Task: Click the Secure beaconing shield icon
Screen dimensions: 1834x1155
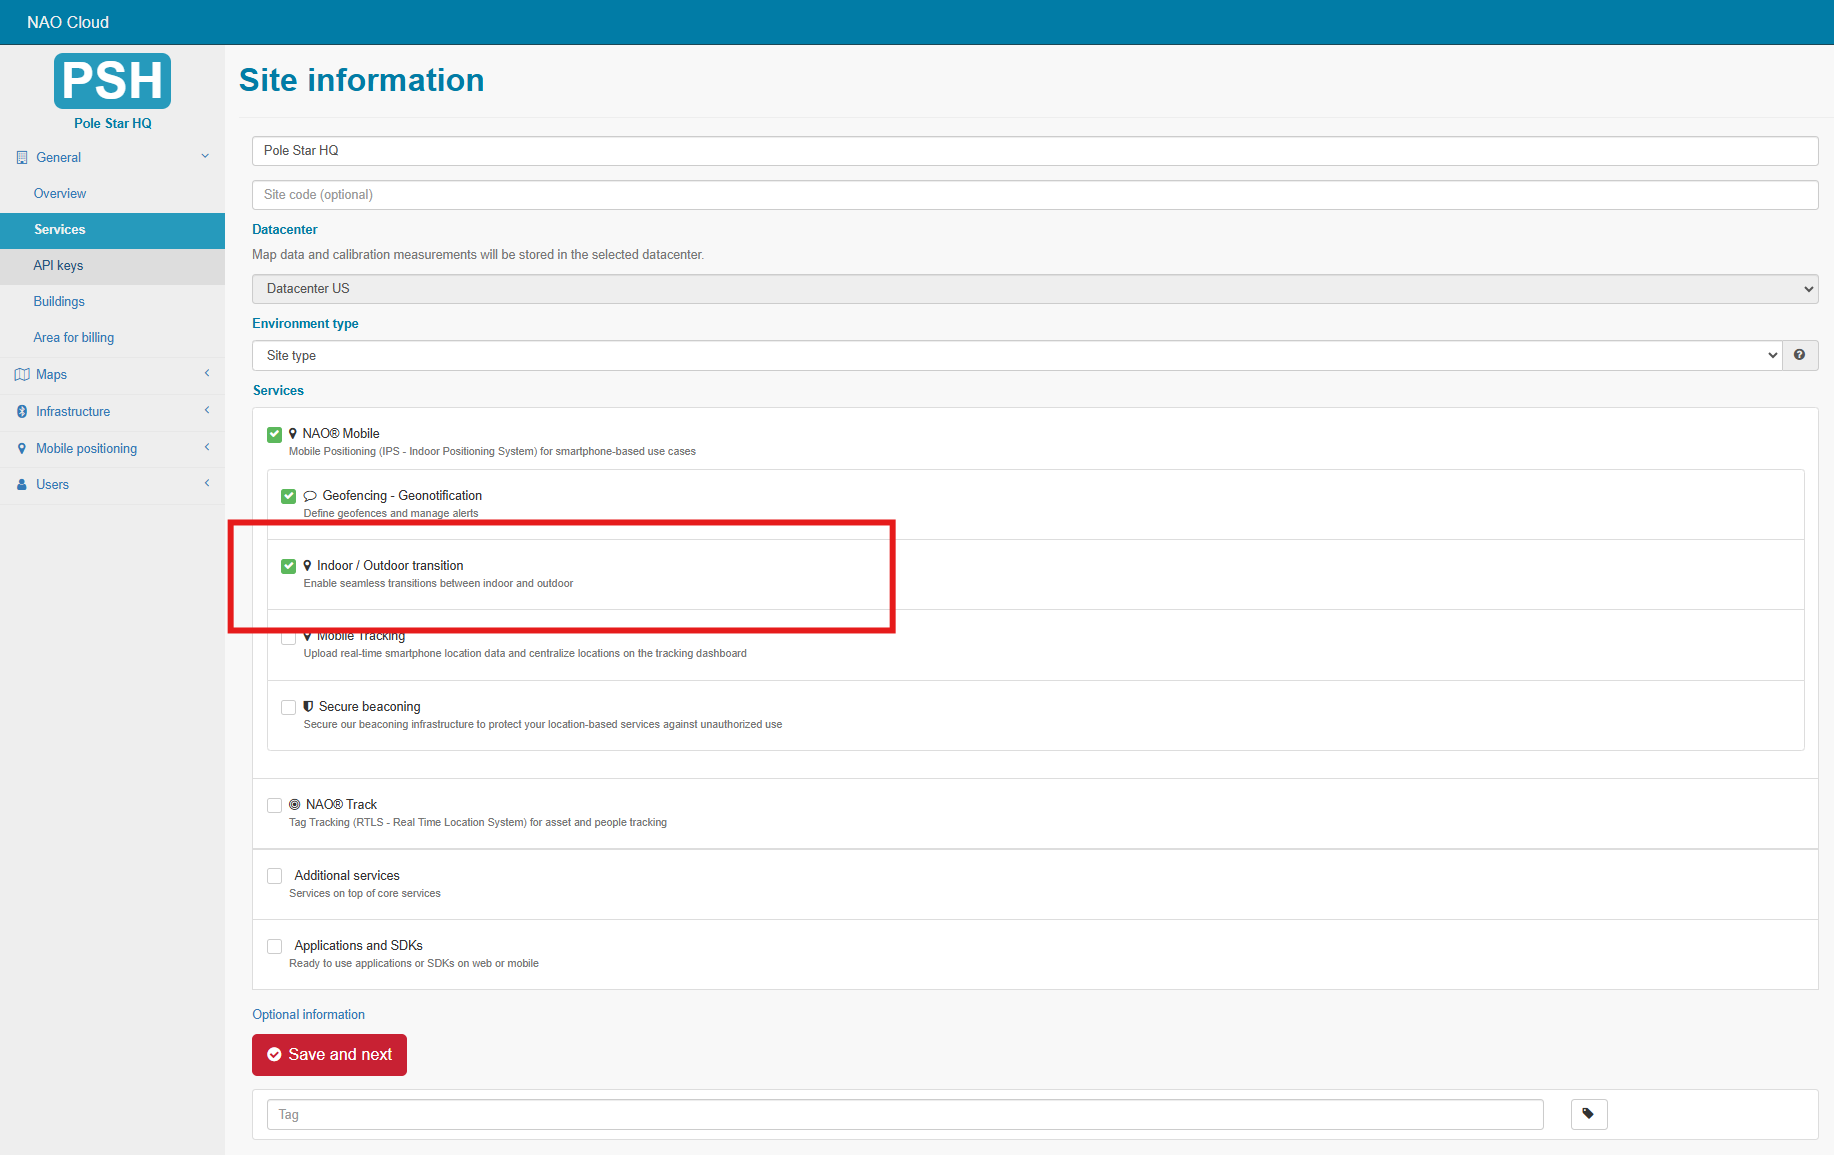Action: click(x=308, y=706)
